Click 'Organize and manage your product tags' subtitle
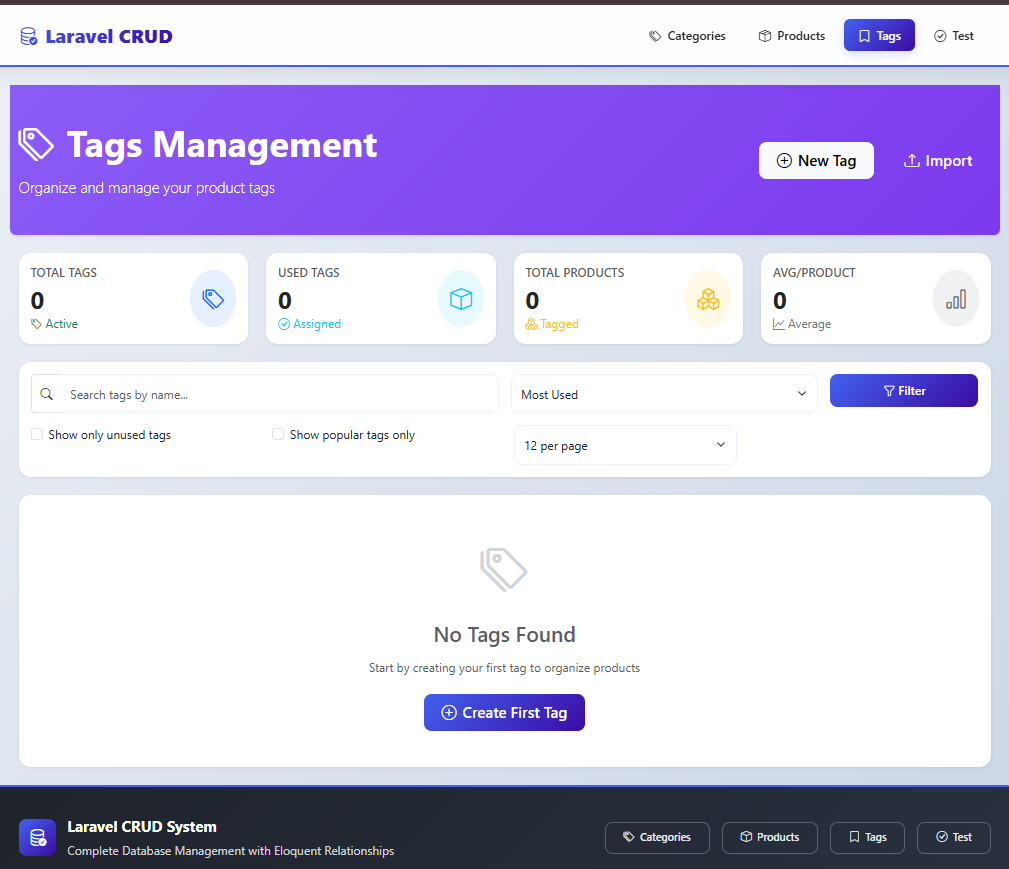 [147, 188]
